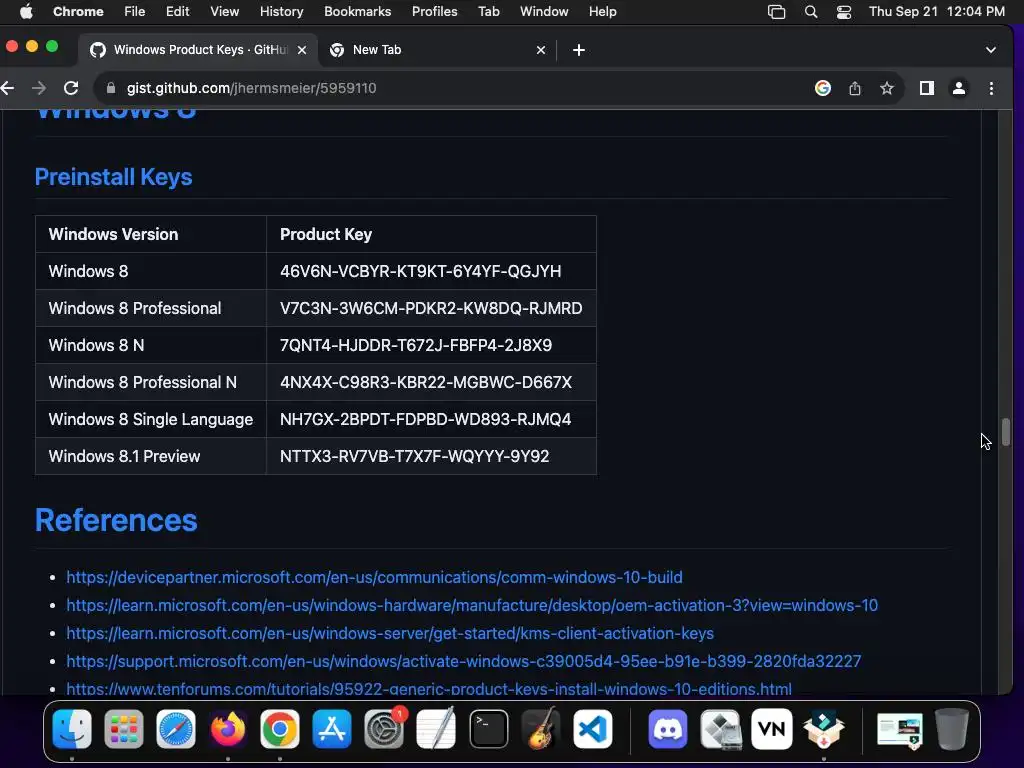Open the Chrome side panel
1024x768 pixels.
[927, 88]
